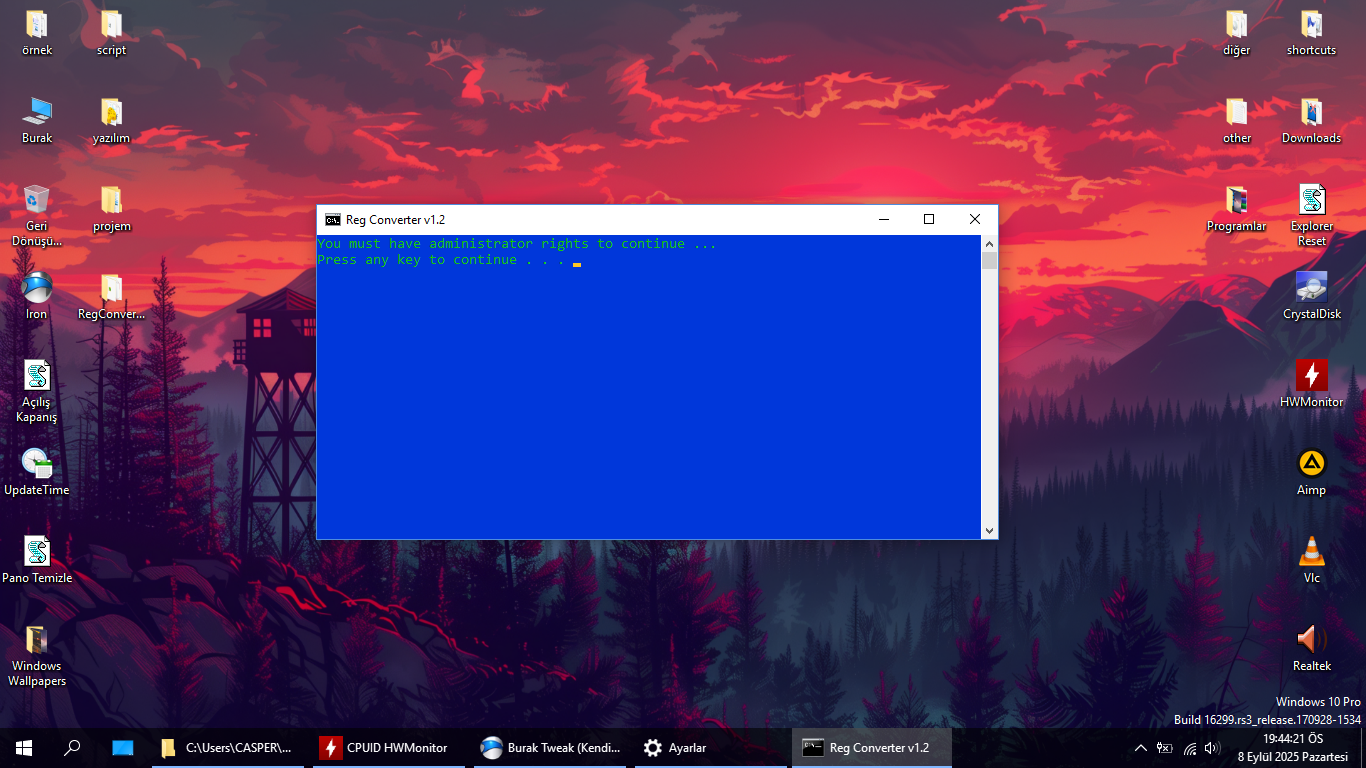Open the UpdateTime desktop shortcut

point(37,471)
